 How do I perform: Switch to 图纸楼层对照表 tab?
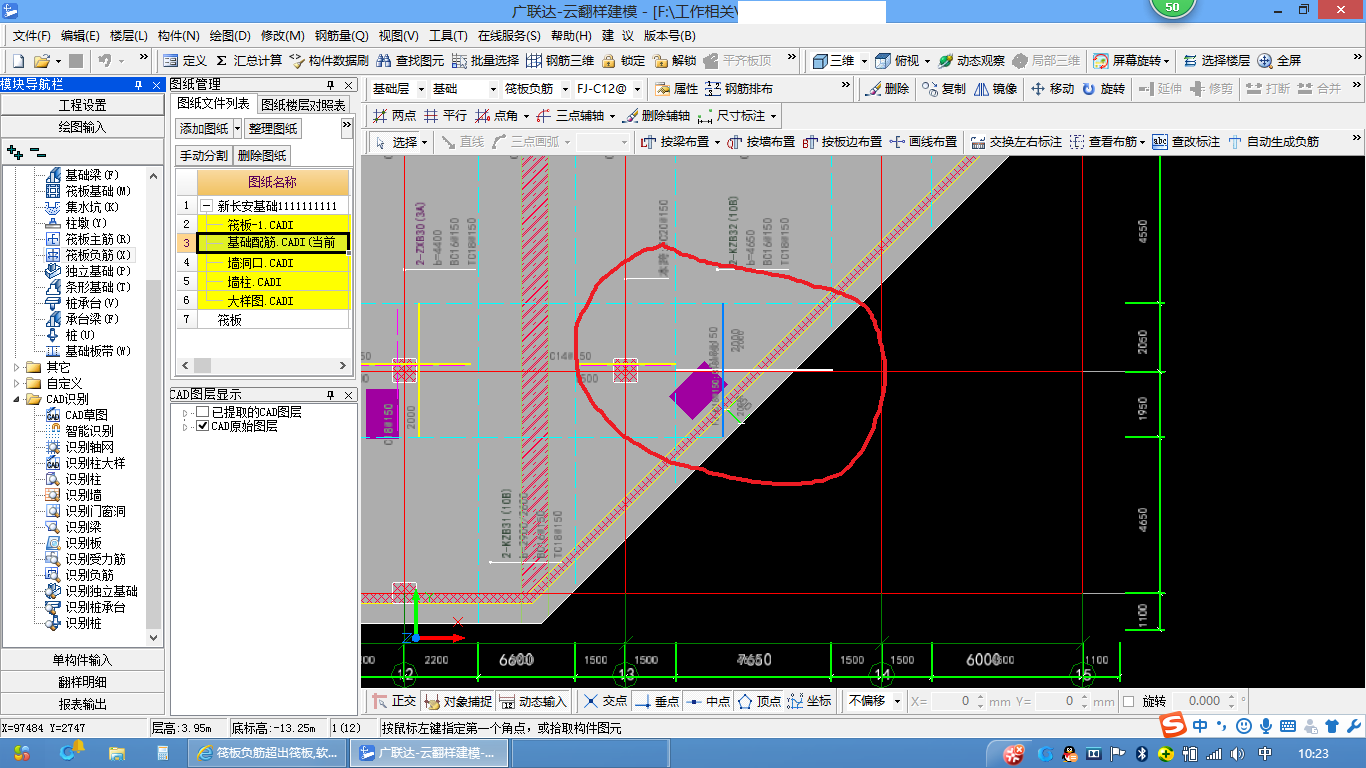(x=303, y=104)
